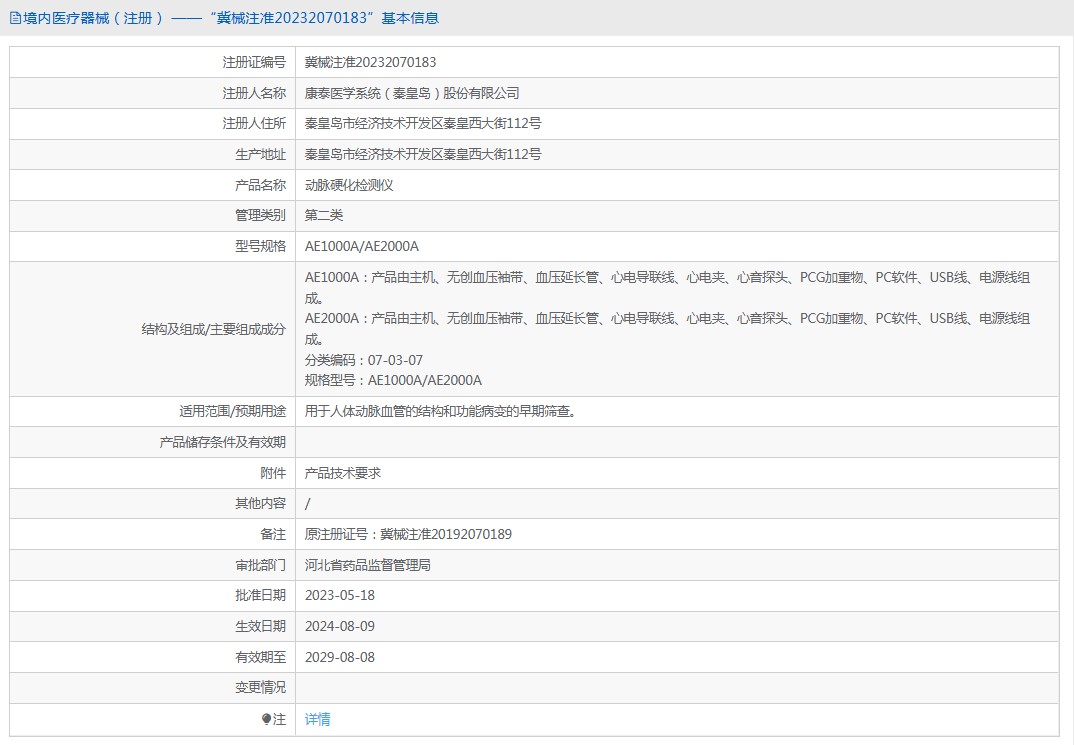The height and width of the screenshot is (745, 1074).
Task: Click approving department 河北省药品监督管理局
Action: 367,565
